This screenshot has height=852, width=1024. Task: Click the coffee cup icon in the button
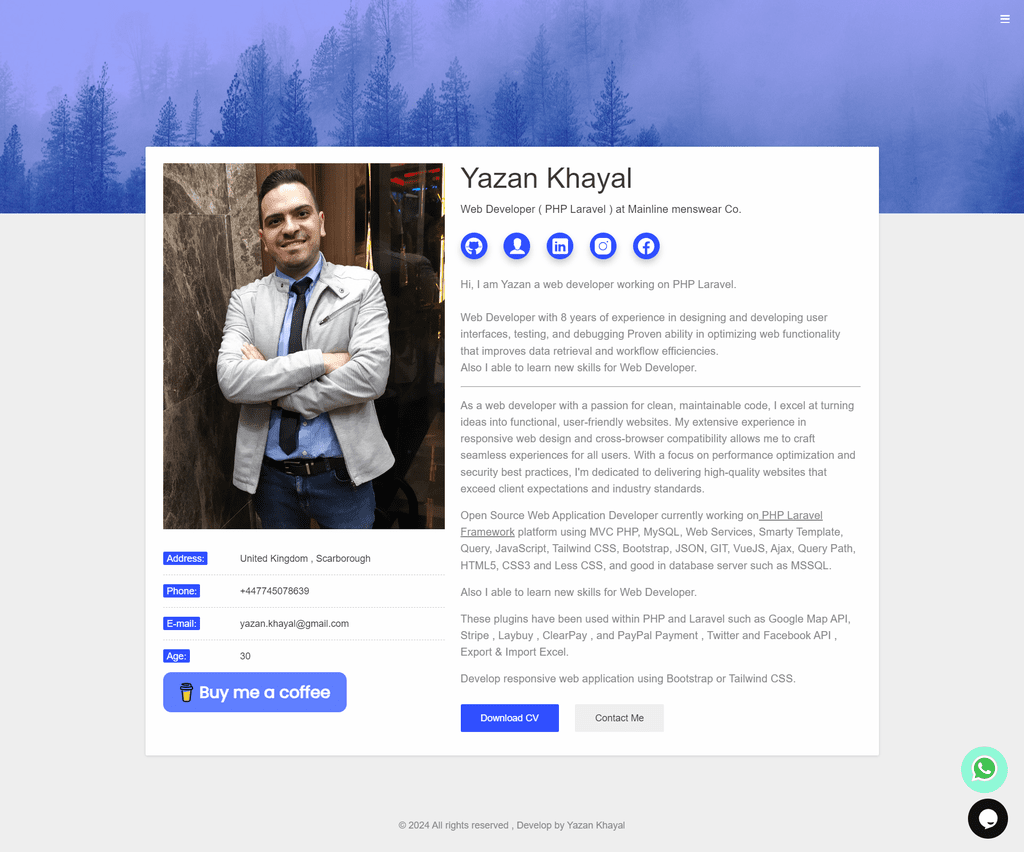pos(186,692)
